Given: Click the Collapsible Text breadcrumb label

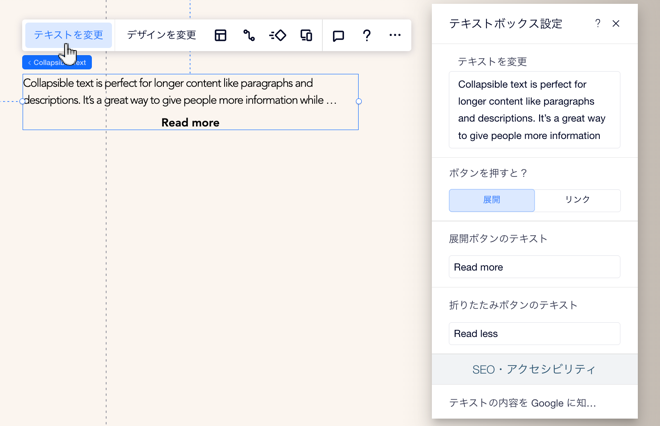Looking at the screenshot, I should [57, 62].
